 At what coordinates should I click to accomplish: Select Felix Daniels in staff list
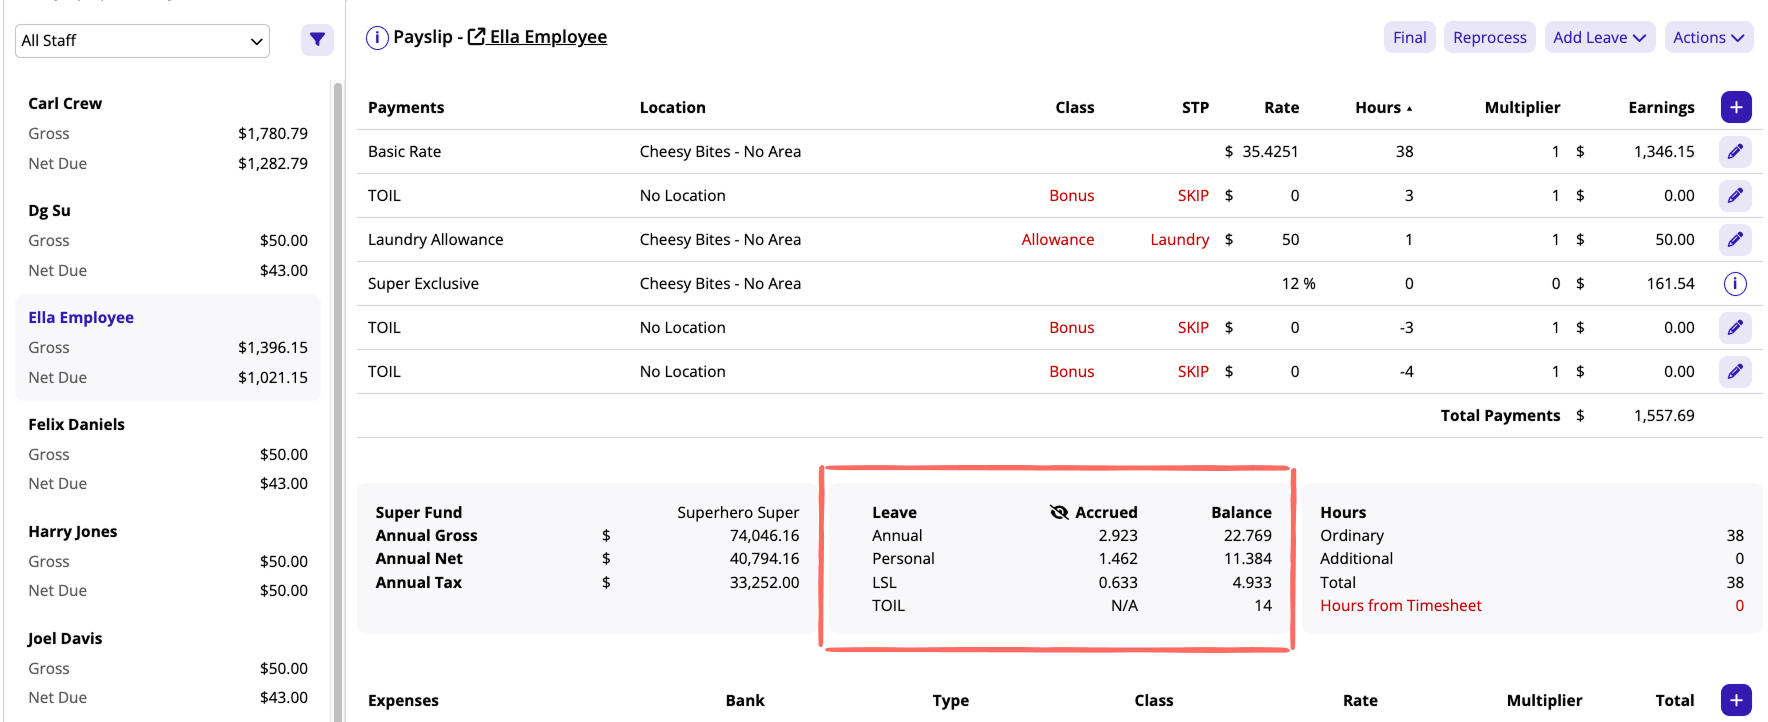76,424
